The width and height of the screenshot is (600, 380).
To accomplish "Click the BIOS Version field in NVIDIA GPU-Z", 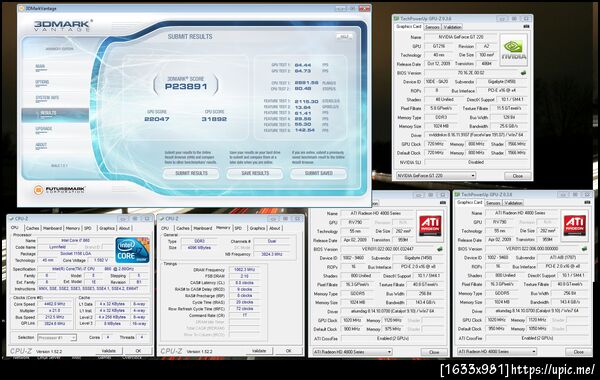I will click(471, 73).
